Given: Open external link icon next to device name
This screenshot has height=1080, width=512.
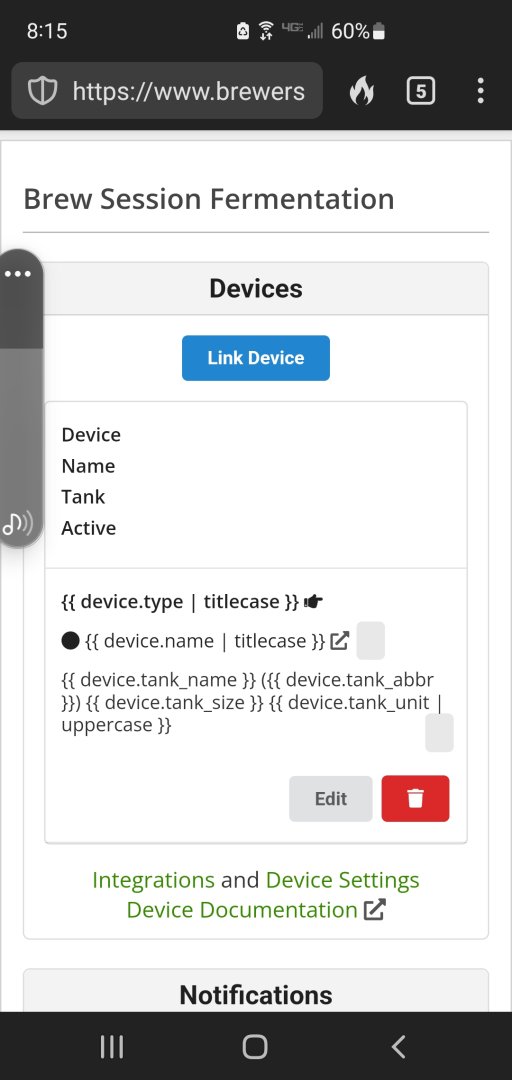Looking at the screenshot, I should [340, 641].
